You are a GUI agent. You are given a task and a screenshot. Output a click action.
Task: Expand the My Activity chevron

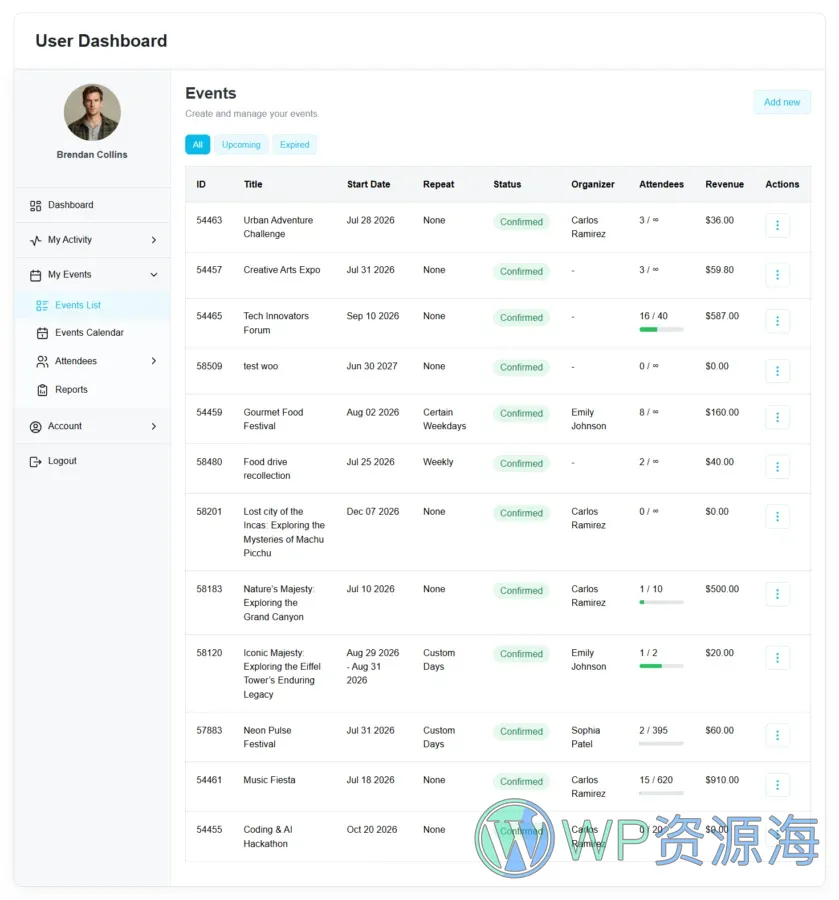coord(154,240)
